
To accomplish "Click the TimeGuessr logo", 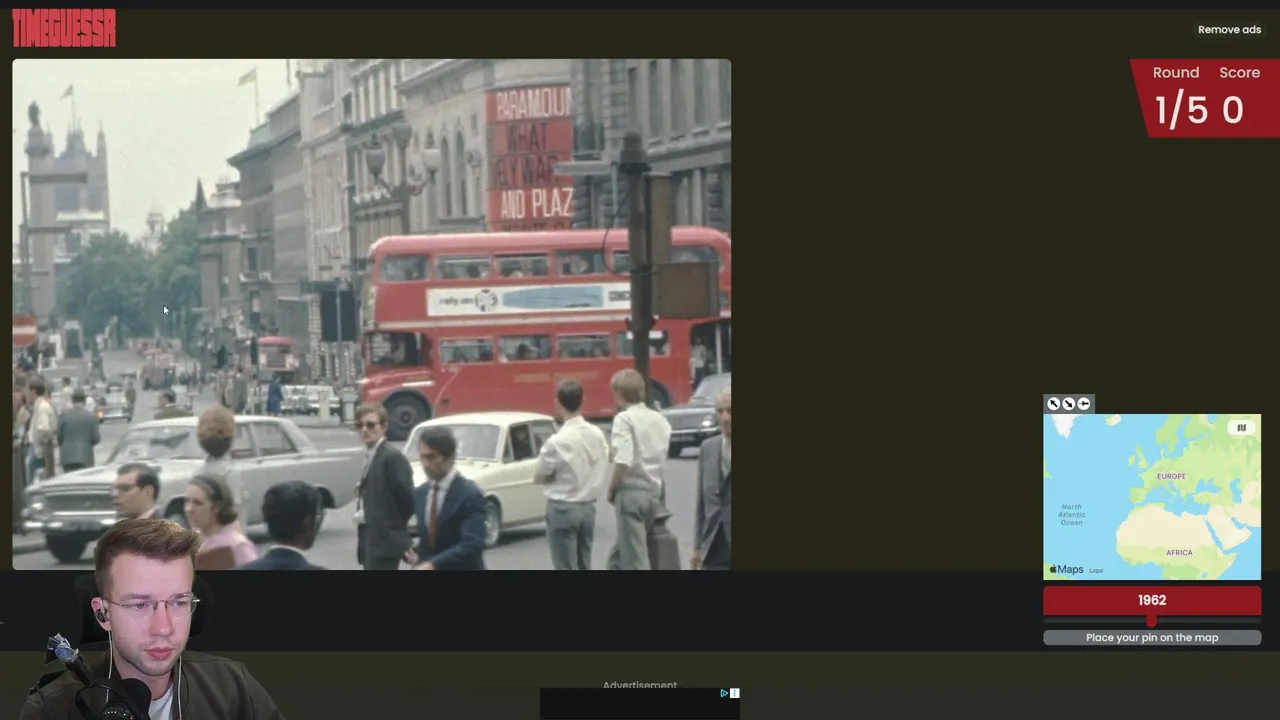I will pos(64,28).
